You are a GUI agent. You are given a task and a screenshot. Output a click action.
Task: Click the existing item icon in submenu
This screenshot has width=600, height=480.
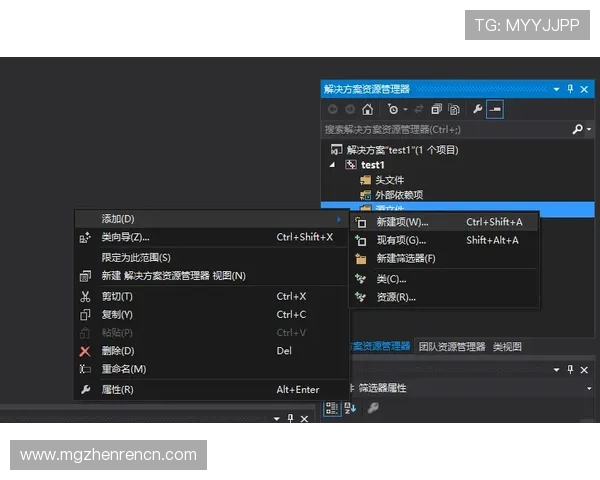[360, 241]
